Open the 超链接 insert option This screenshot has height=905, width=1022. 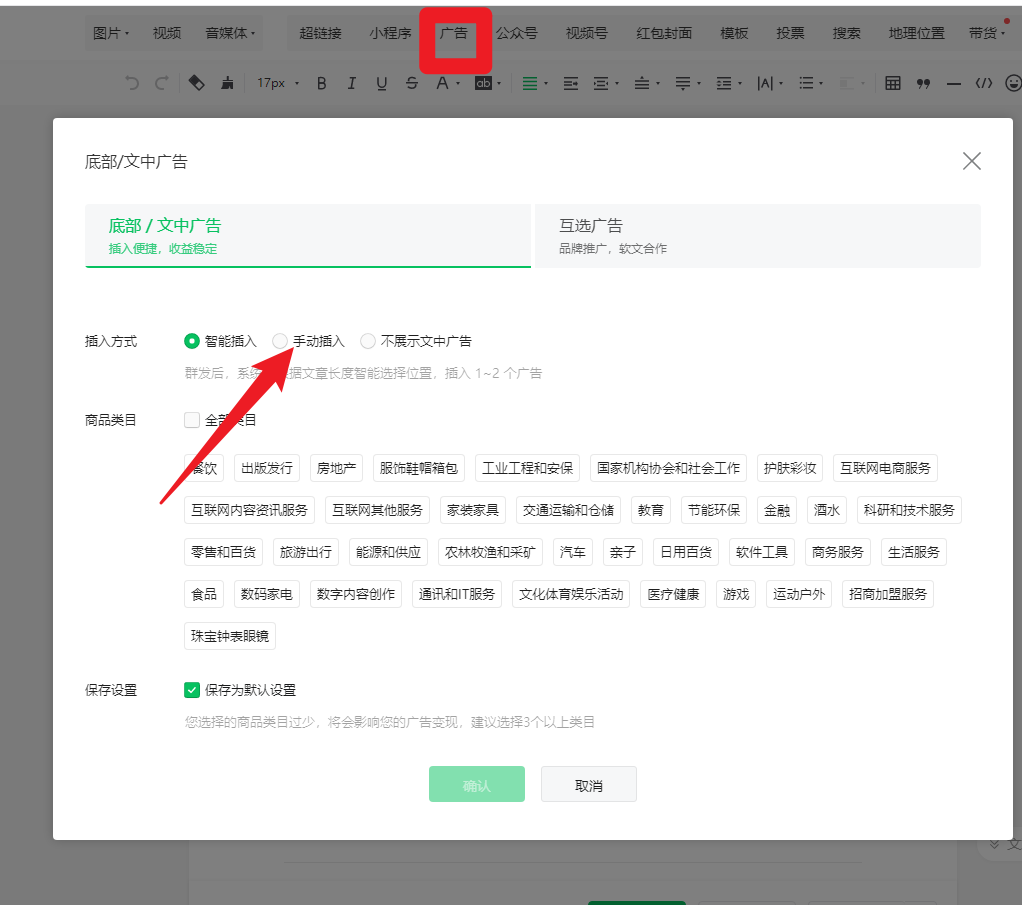(320, 33)
